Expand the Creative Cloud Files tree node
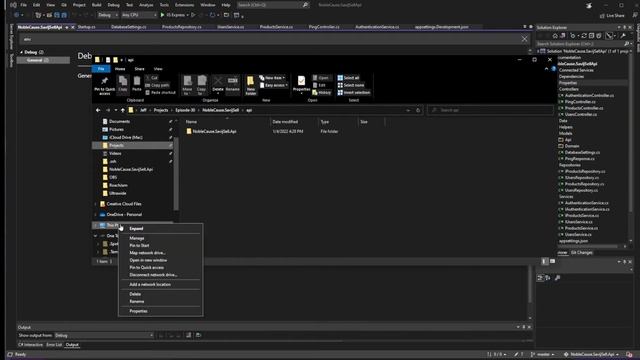The width and height of the screenshot is (640, 360). pyautogui.click(x=96, y=204)
